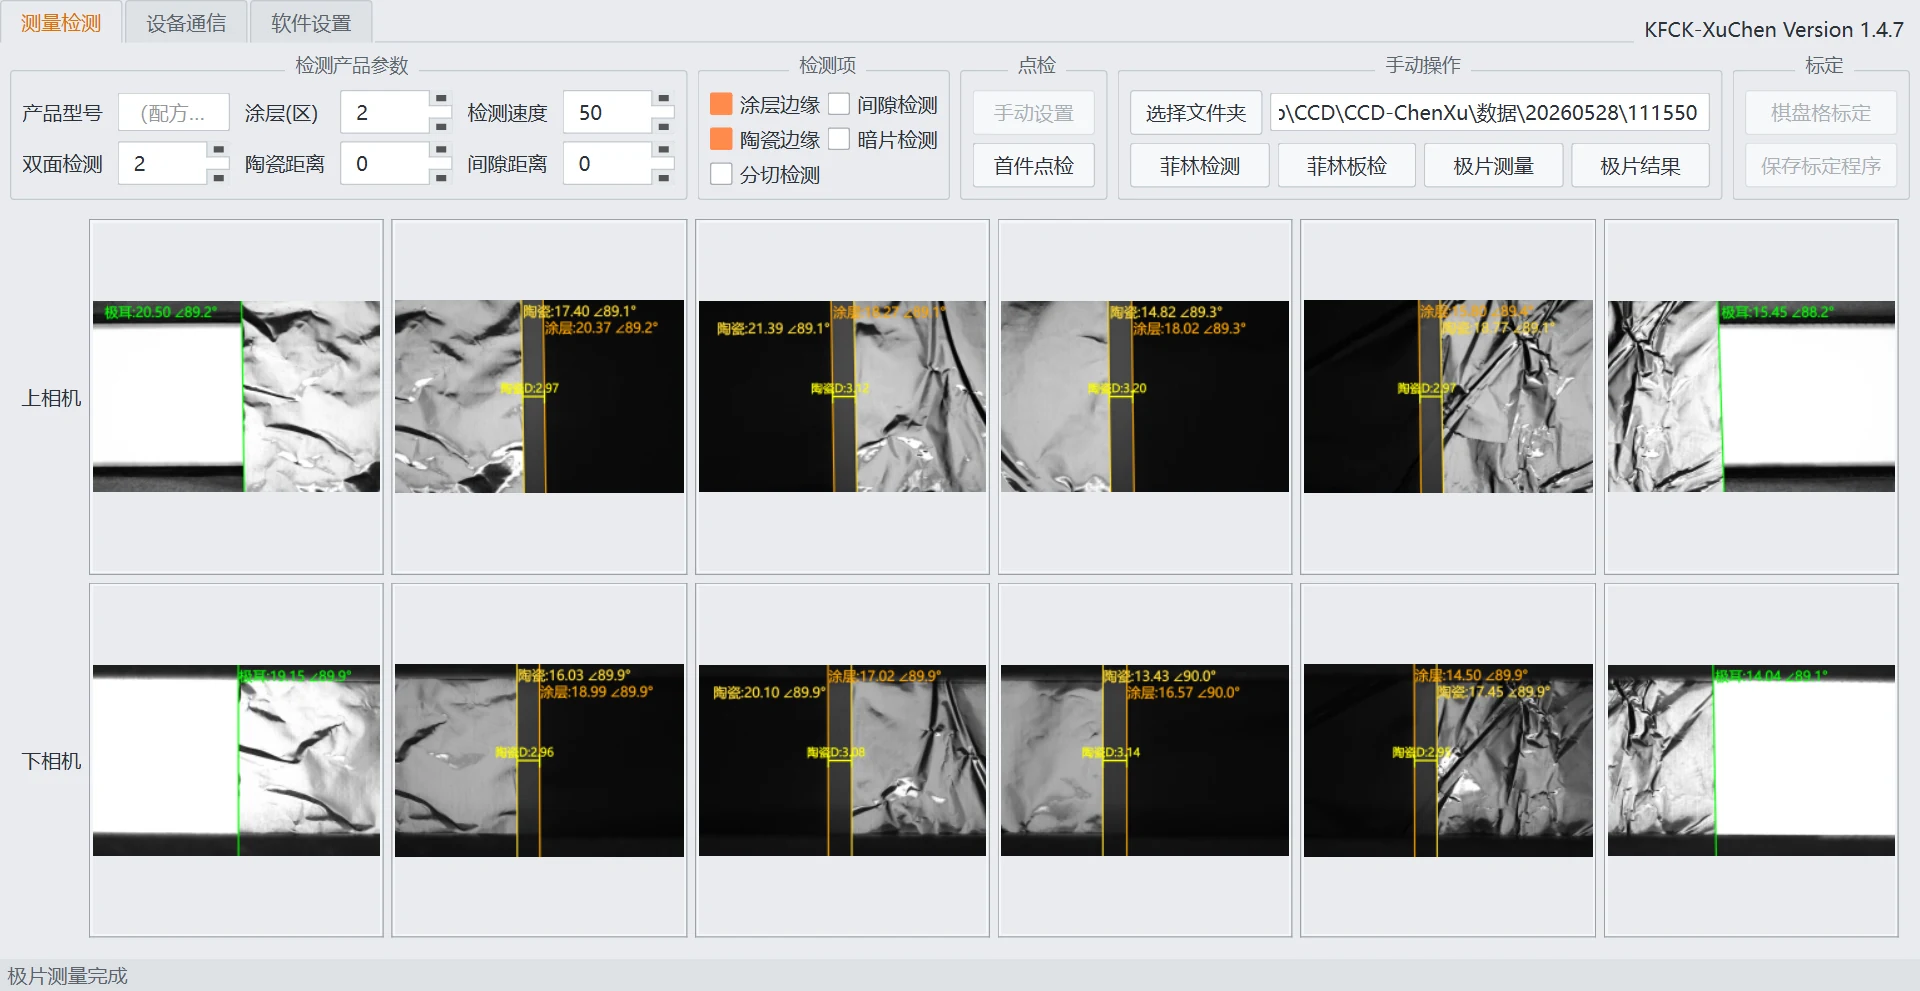Image resolution: width=1920 pixels, height=991 pixels.
Task: Decrease 双面检测 value with down arrow
Action: 219,176
